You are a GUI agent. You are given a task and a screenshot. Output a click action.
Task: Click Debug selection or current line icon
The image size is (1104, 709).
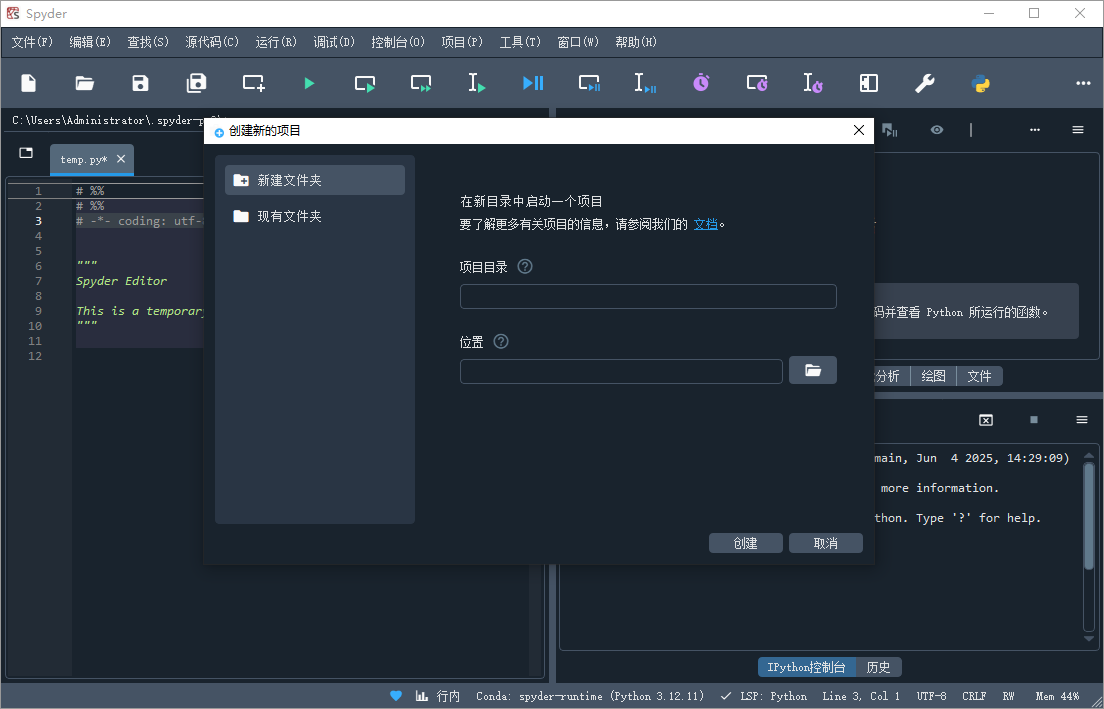tap(645, 83)
